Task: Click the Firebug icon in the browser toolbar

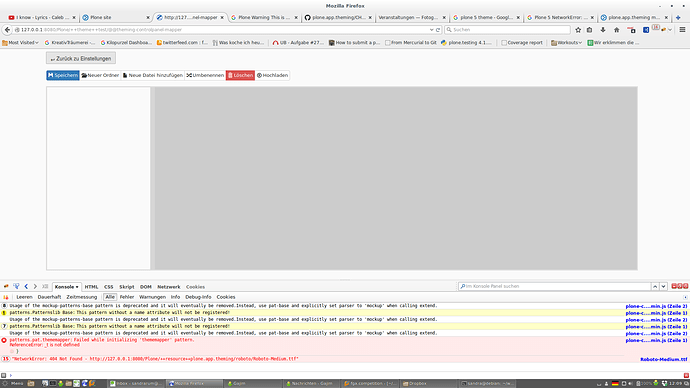Action: coord(663,29)
